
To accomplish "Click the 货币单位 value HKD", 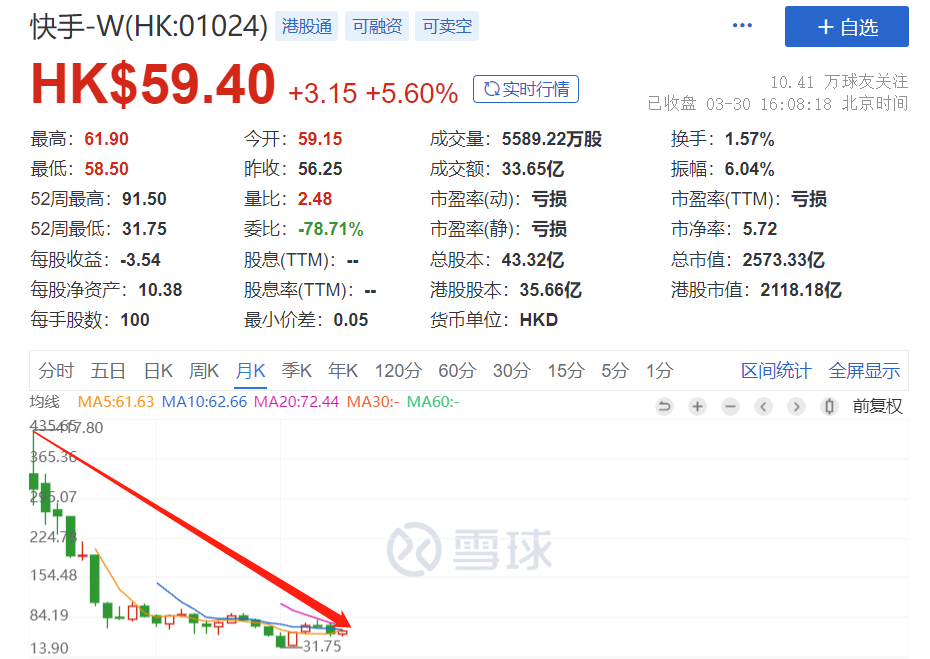I will (539, 320).
